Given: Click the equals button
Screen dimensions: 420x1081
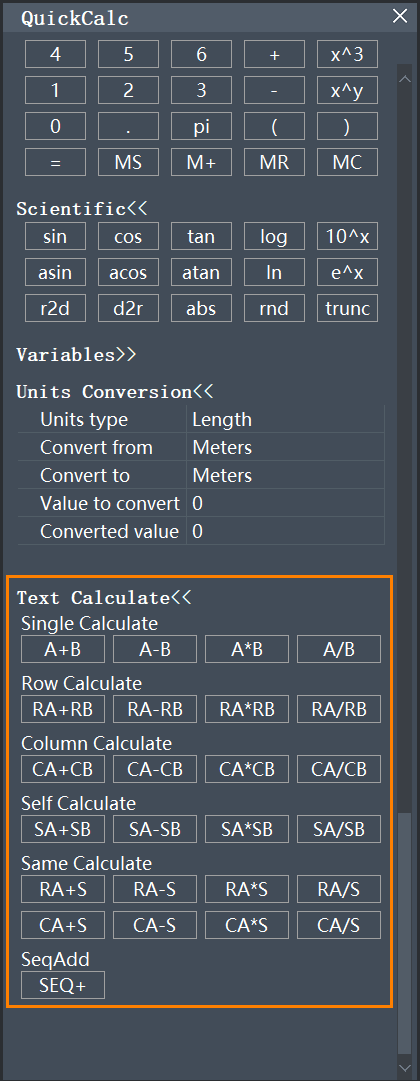Looking at the screenshot, I should tap(55, 162).
